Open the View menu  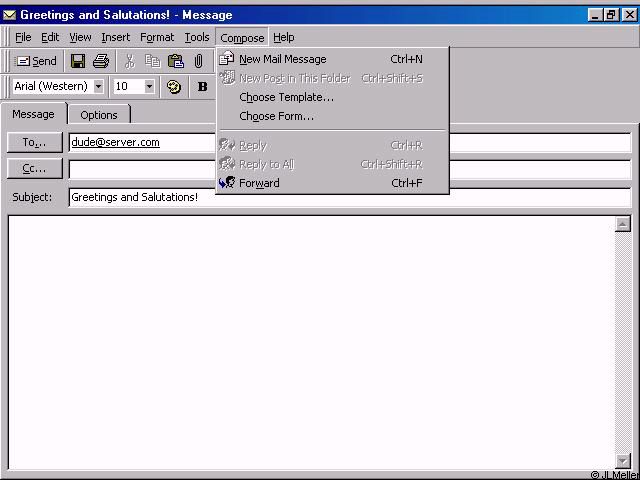pyautogui.click(x=80, y=38)
